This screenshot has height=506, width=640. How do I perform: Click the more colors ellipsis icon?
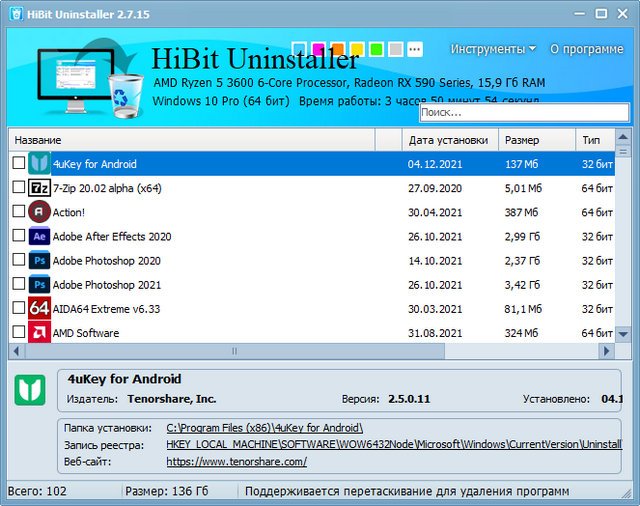pos(415,49)
